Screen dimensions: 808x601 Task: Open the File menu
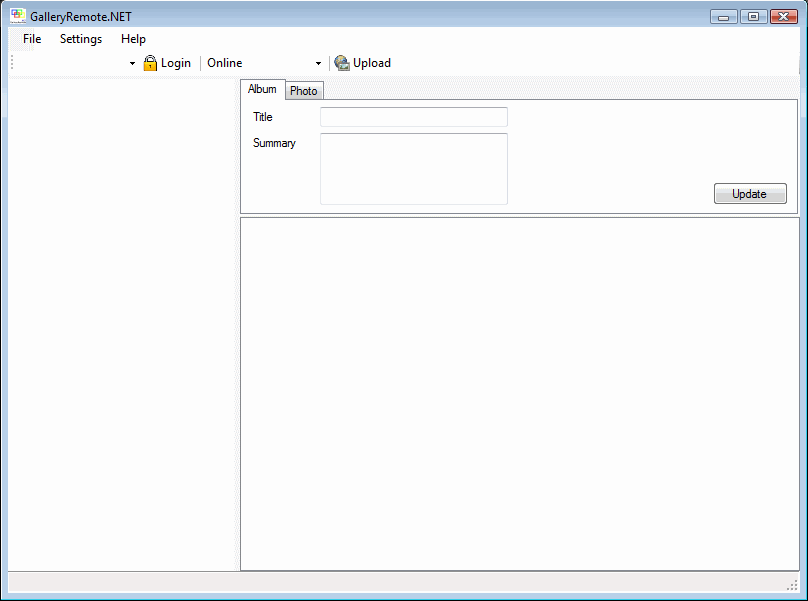coord(32,39)
